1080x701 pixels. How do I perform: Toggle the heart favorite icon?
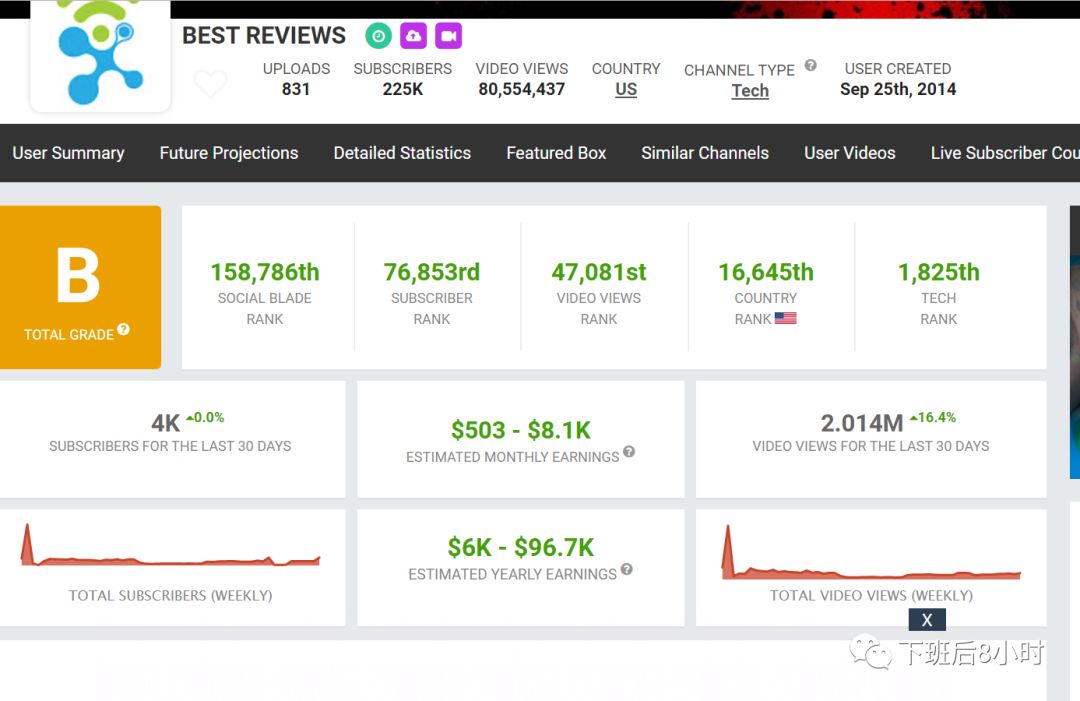(210, 84)
